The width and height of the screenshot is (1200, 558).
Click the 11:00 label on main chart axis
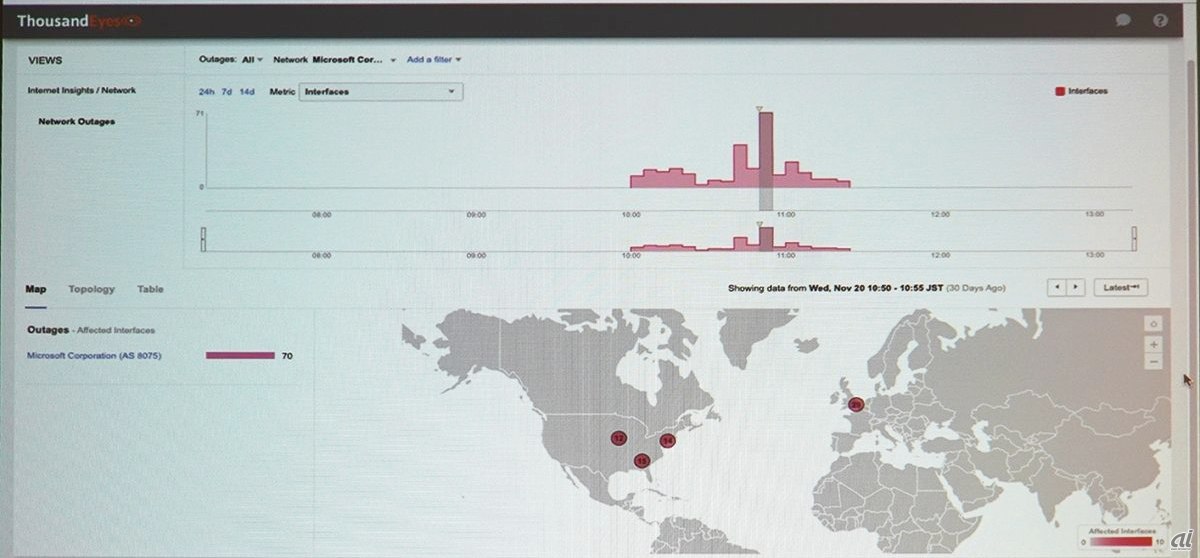tap(785, 214)
